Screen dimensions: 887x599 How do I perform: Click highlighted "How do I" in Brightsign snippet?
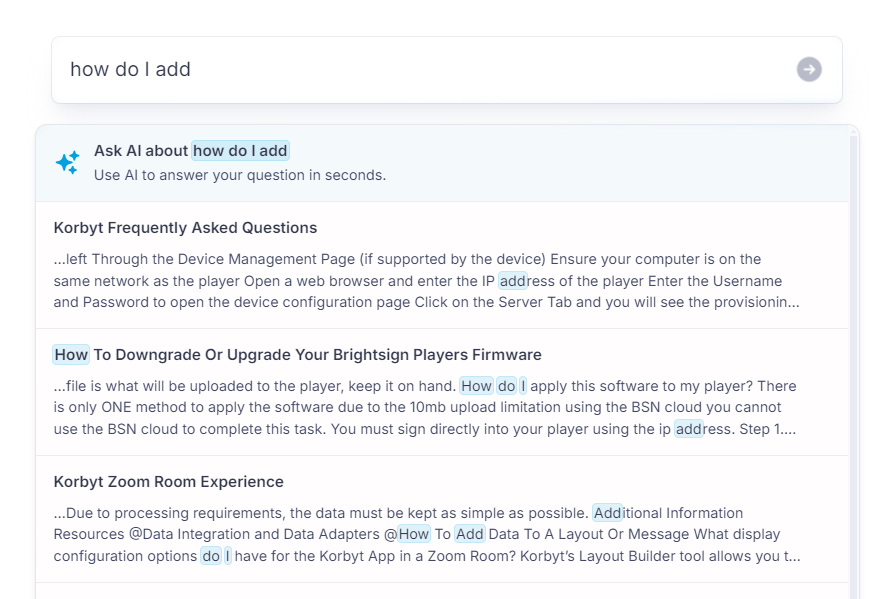(493, 386)
